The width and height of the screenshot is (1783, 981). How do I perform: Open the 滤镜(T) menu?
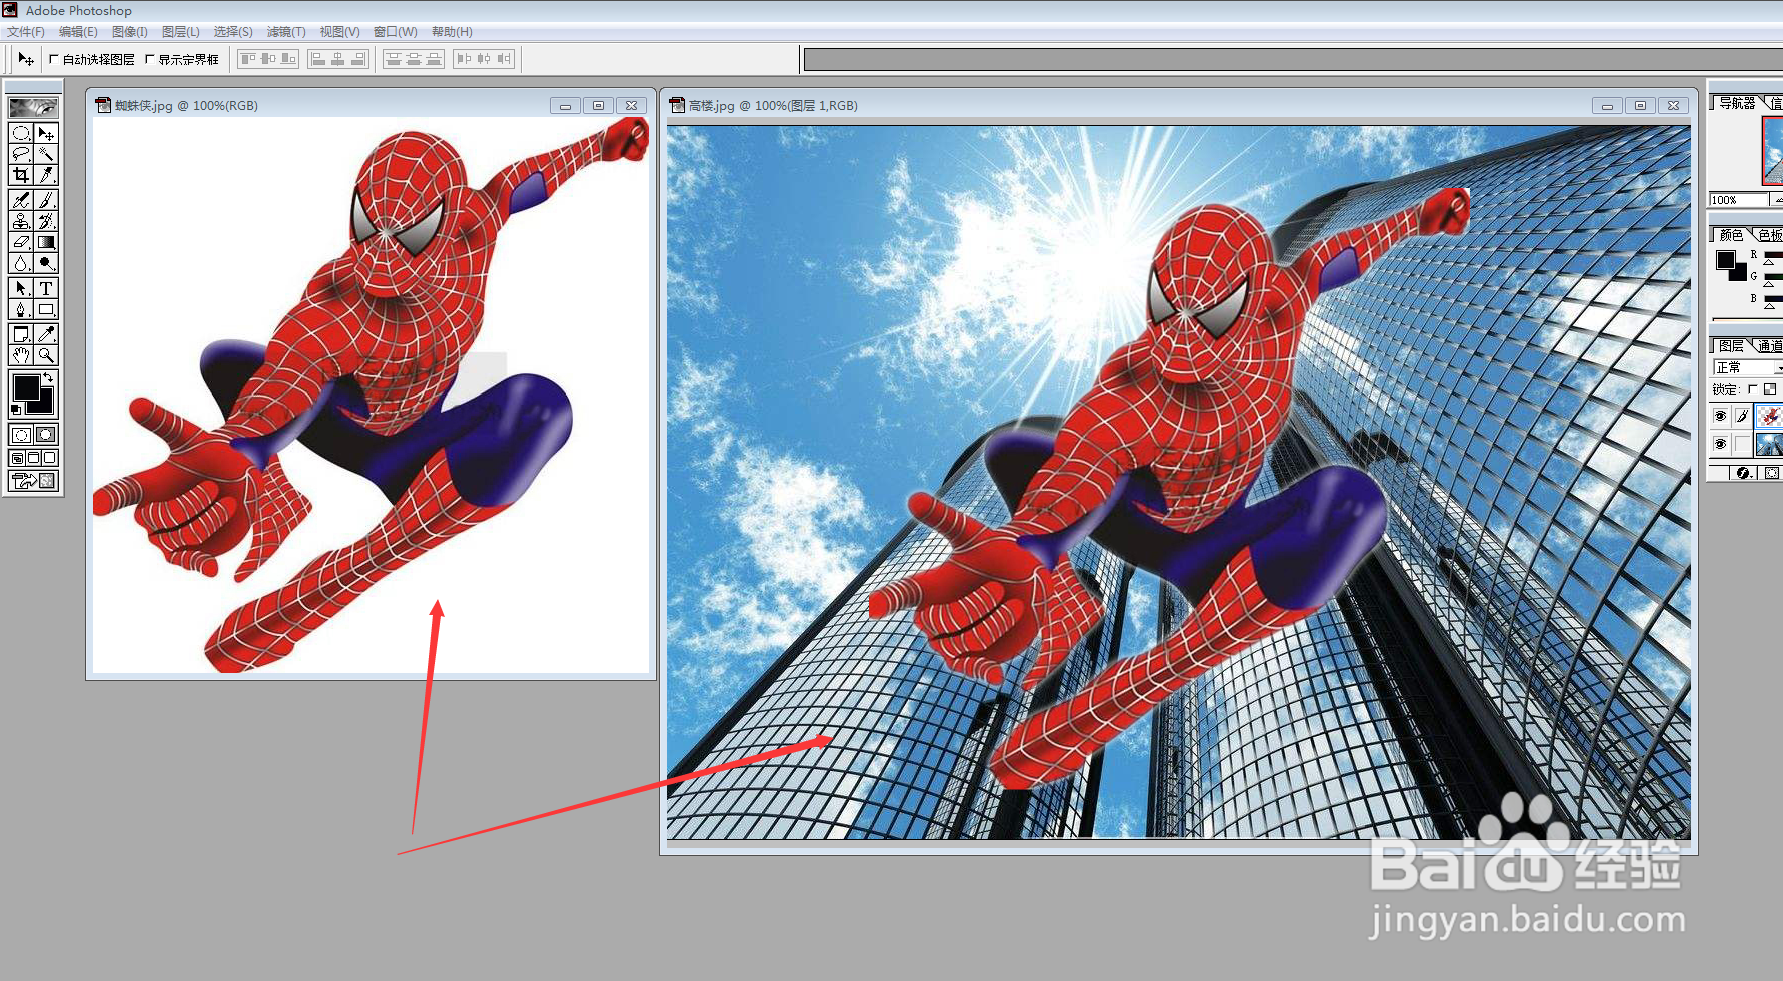point(286,32)
